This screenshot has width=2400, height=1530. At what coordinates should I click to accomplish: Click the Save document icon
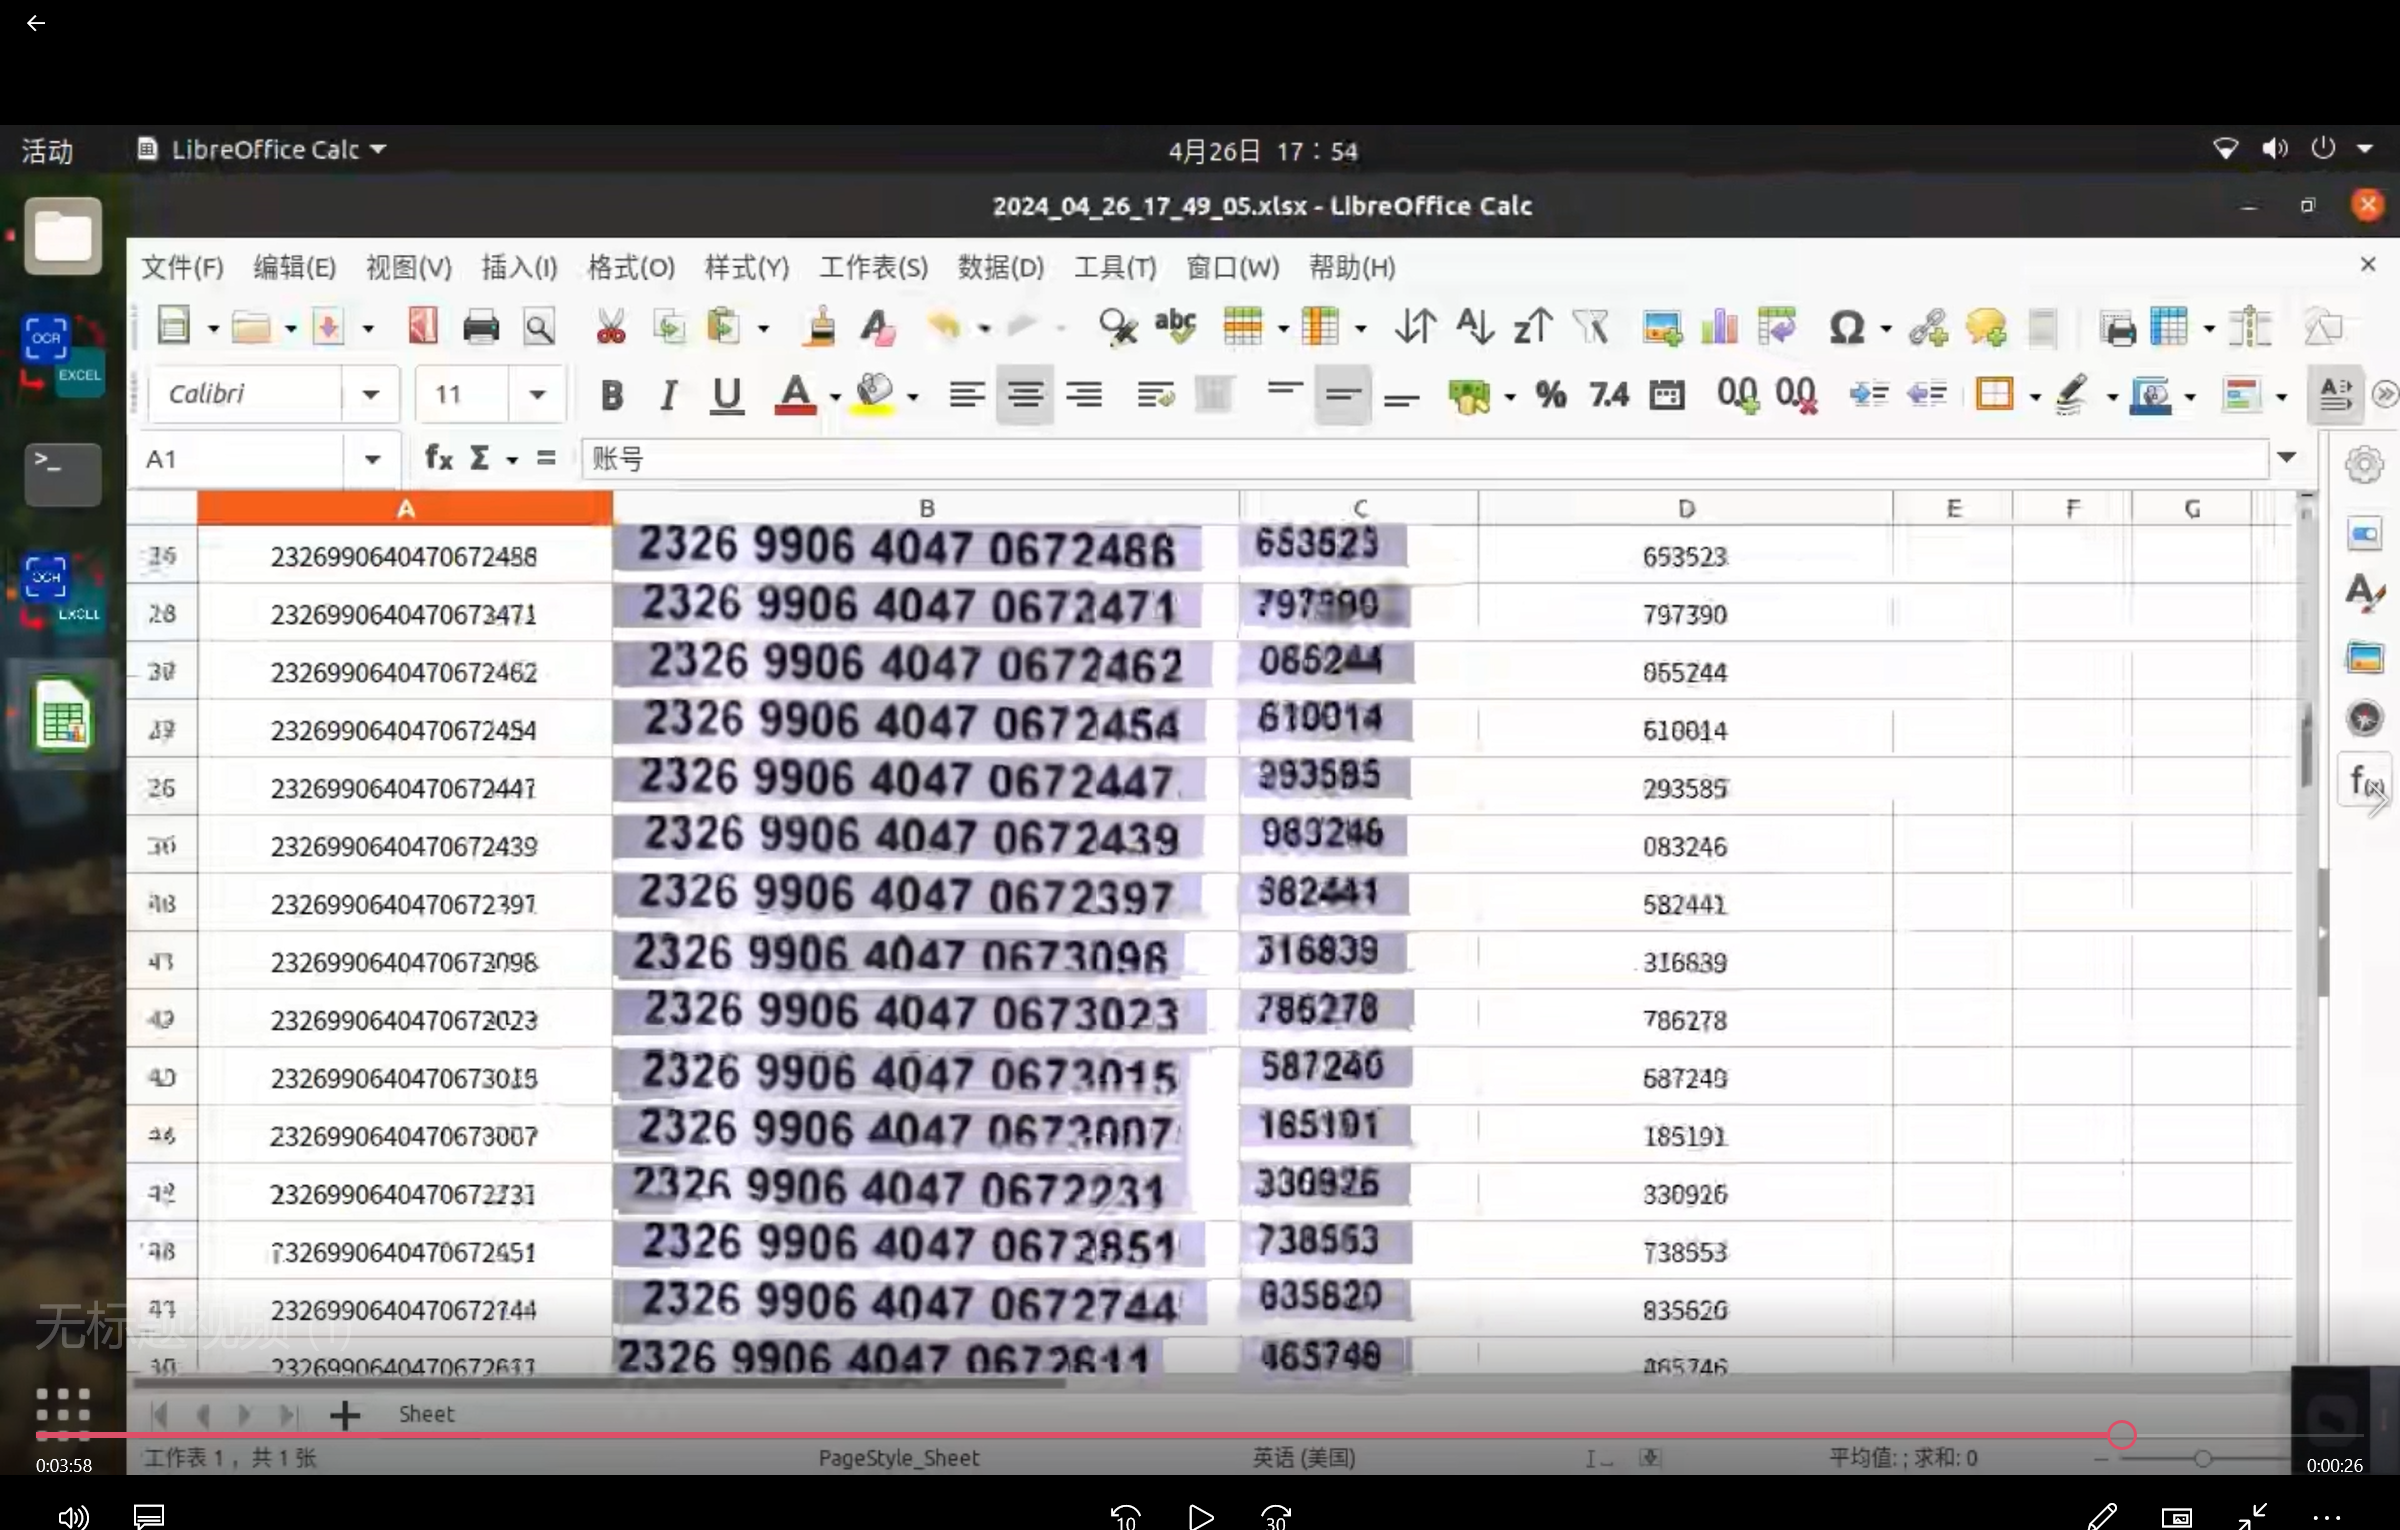coord(329,327)
